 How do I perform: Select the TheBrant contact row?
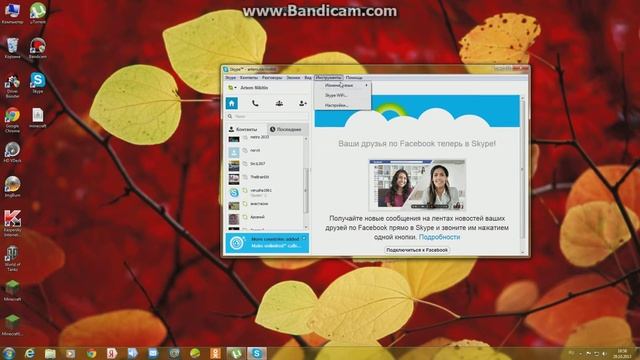tap(265, 177)
